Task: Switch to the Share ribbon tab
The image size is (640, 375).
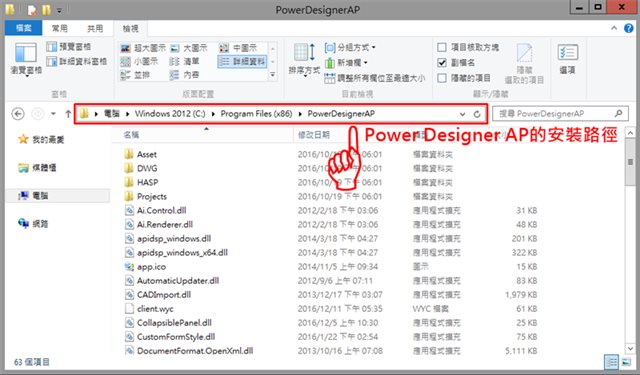Action: [x=95, y=28]
